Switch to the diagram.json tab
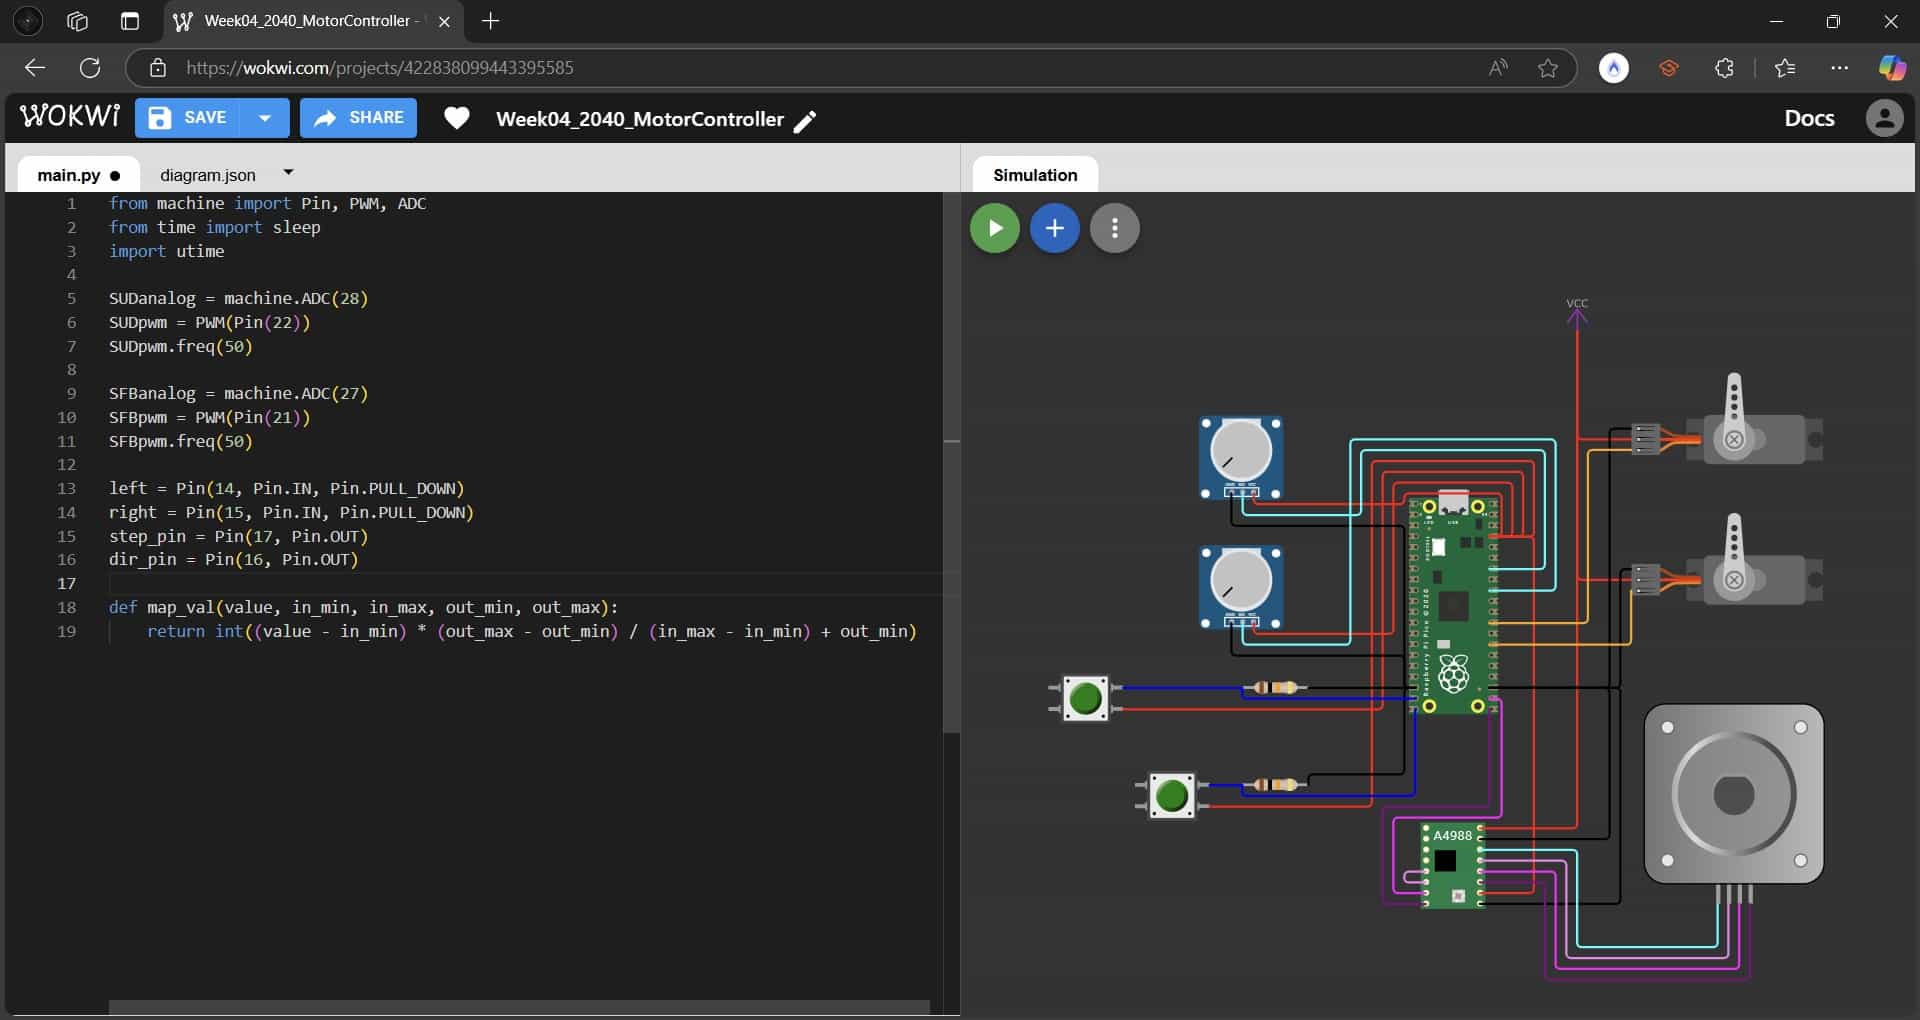 [x=208, y=175]
